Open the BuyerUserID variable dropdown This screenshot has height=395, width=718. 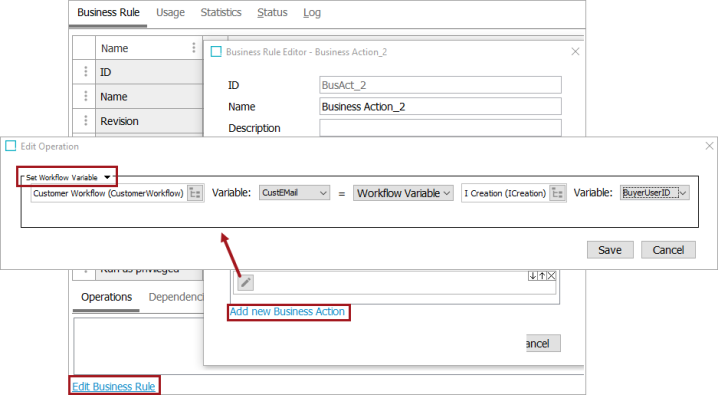click(x=654, y=193)
